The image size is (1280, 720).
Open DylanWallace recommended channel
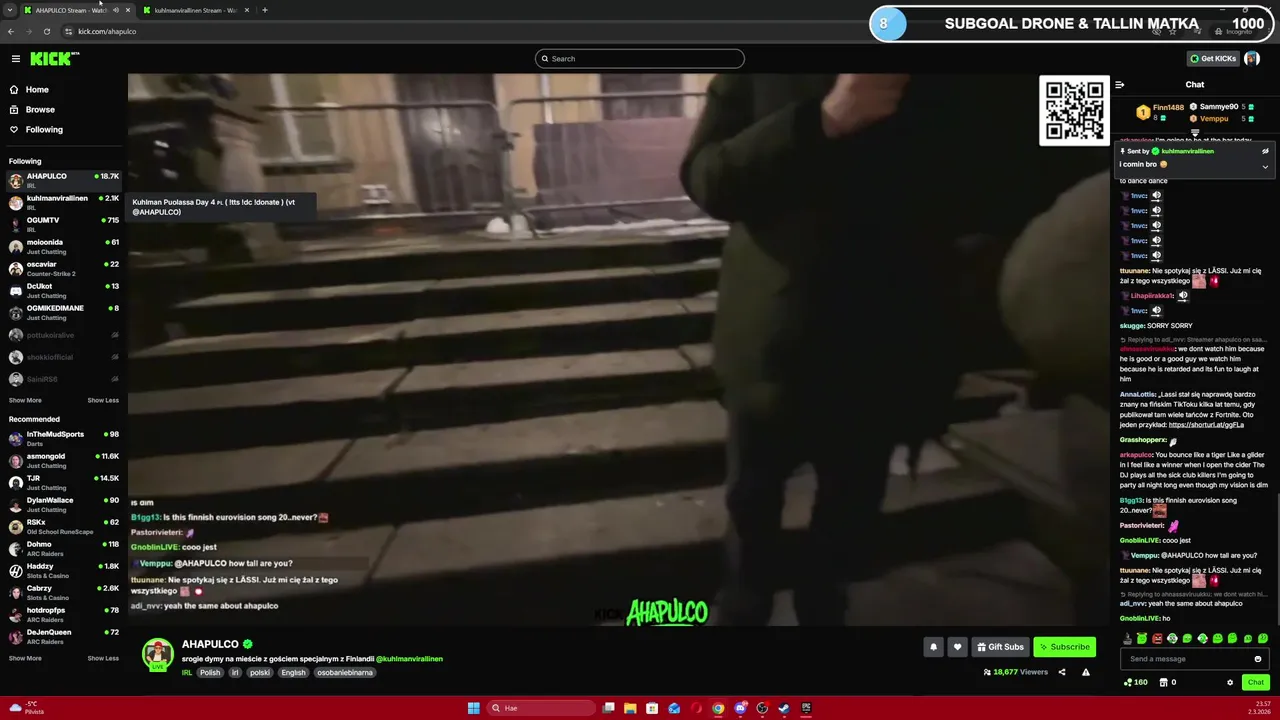pos(64,504)
